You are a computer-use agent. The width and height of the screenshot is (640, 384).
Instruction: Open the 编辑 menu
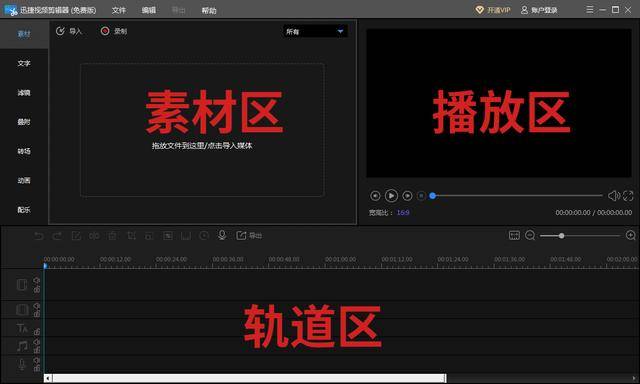(149, 10)
